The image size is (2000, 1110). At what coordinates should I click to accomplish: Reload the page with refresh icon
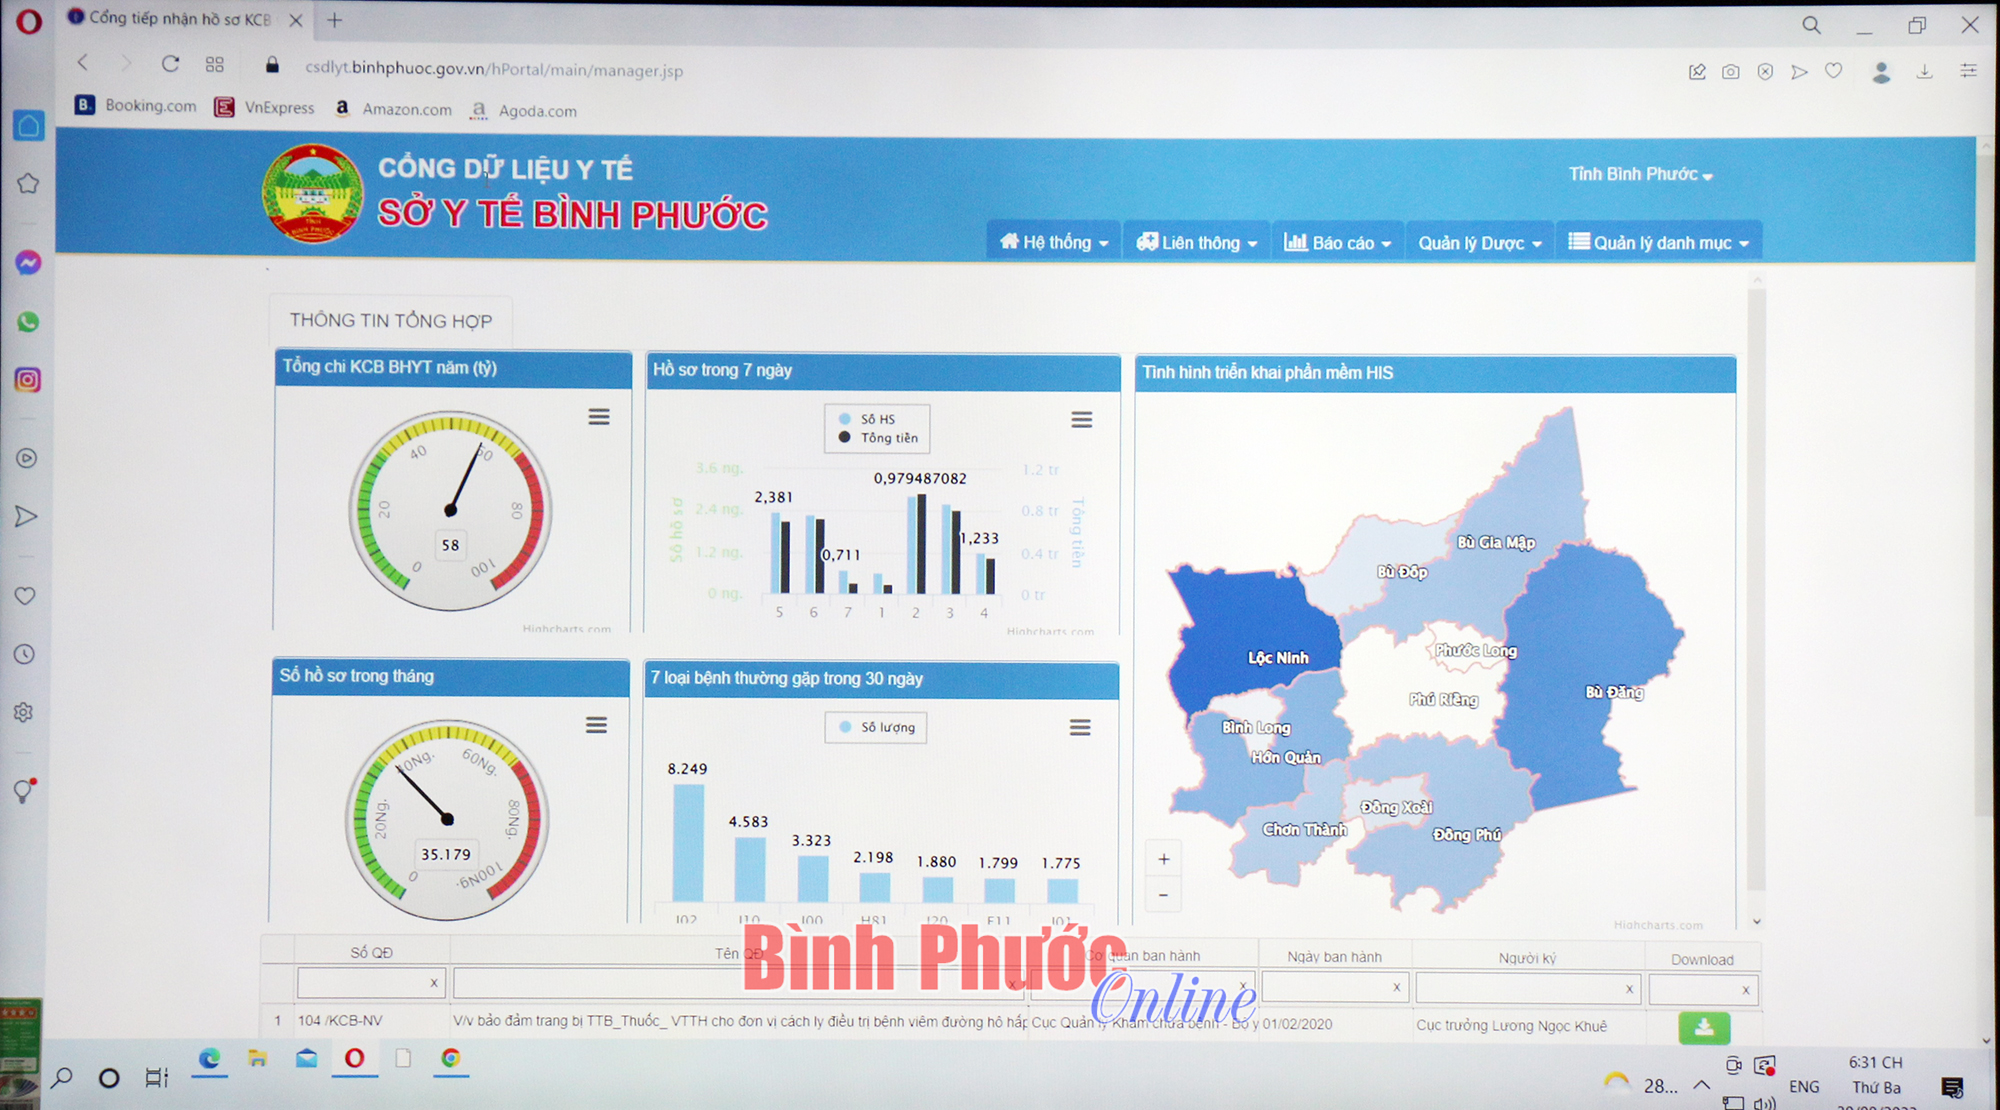[170, 64]
